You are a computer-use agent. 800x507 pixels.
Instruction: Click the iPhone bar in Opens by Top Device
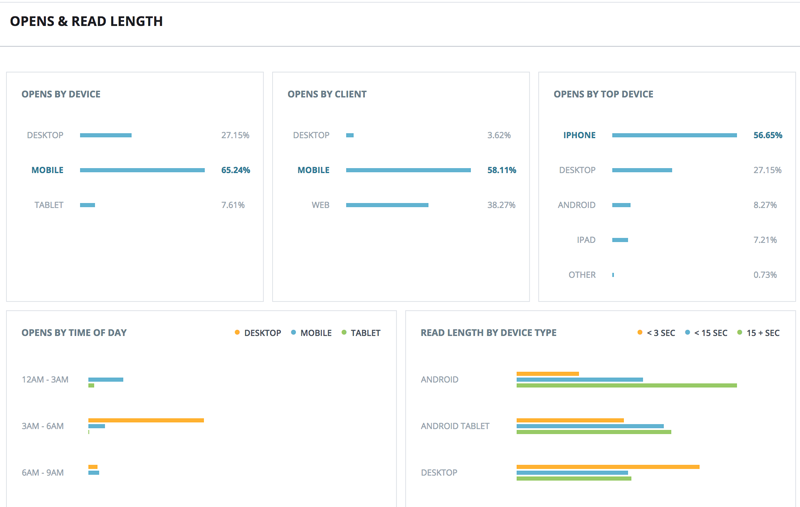[x=674, y=135]
